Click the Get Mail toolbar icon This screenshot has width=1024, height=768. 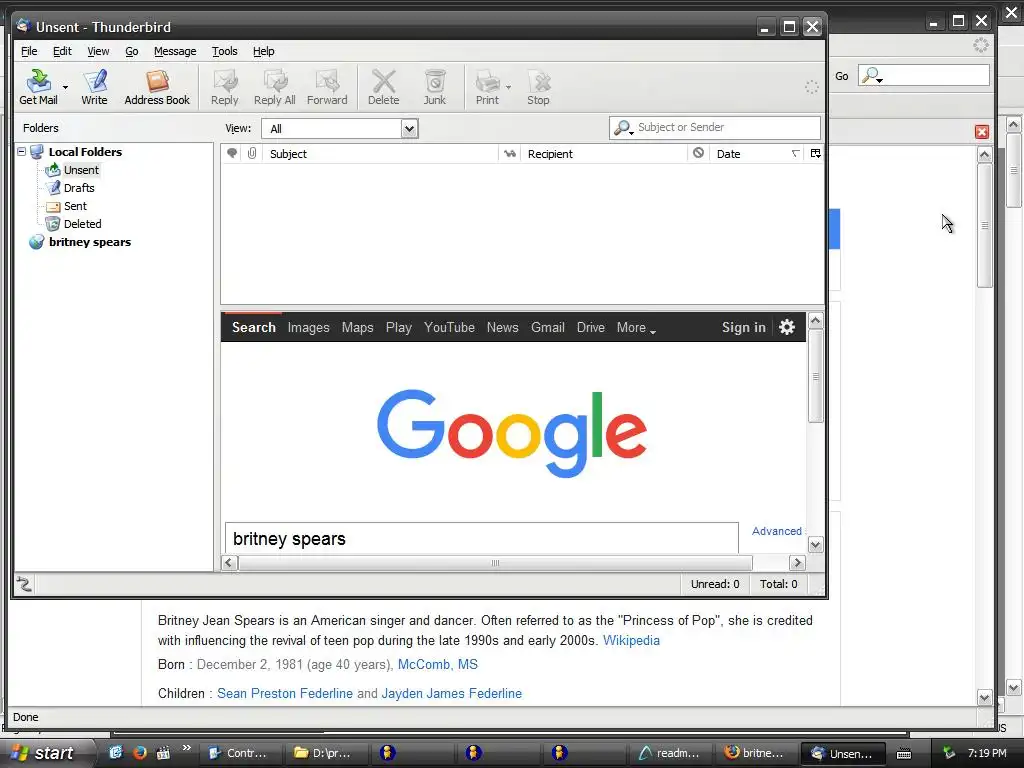pyautogui.click(x=38, y=88)
